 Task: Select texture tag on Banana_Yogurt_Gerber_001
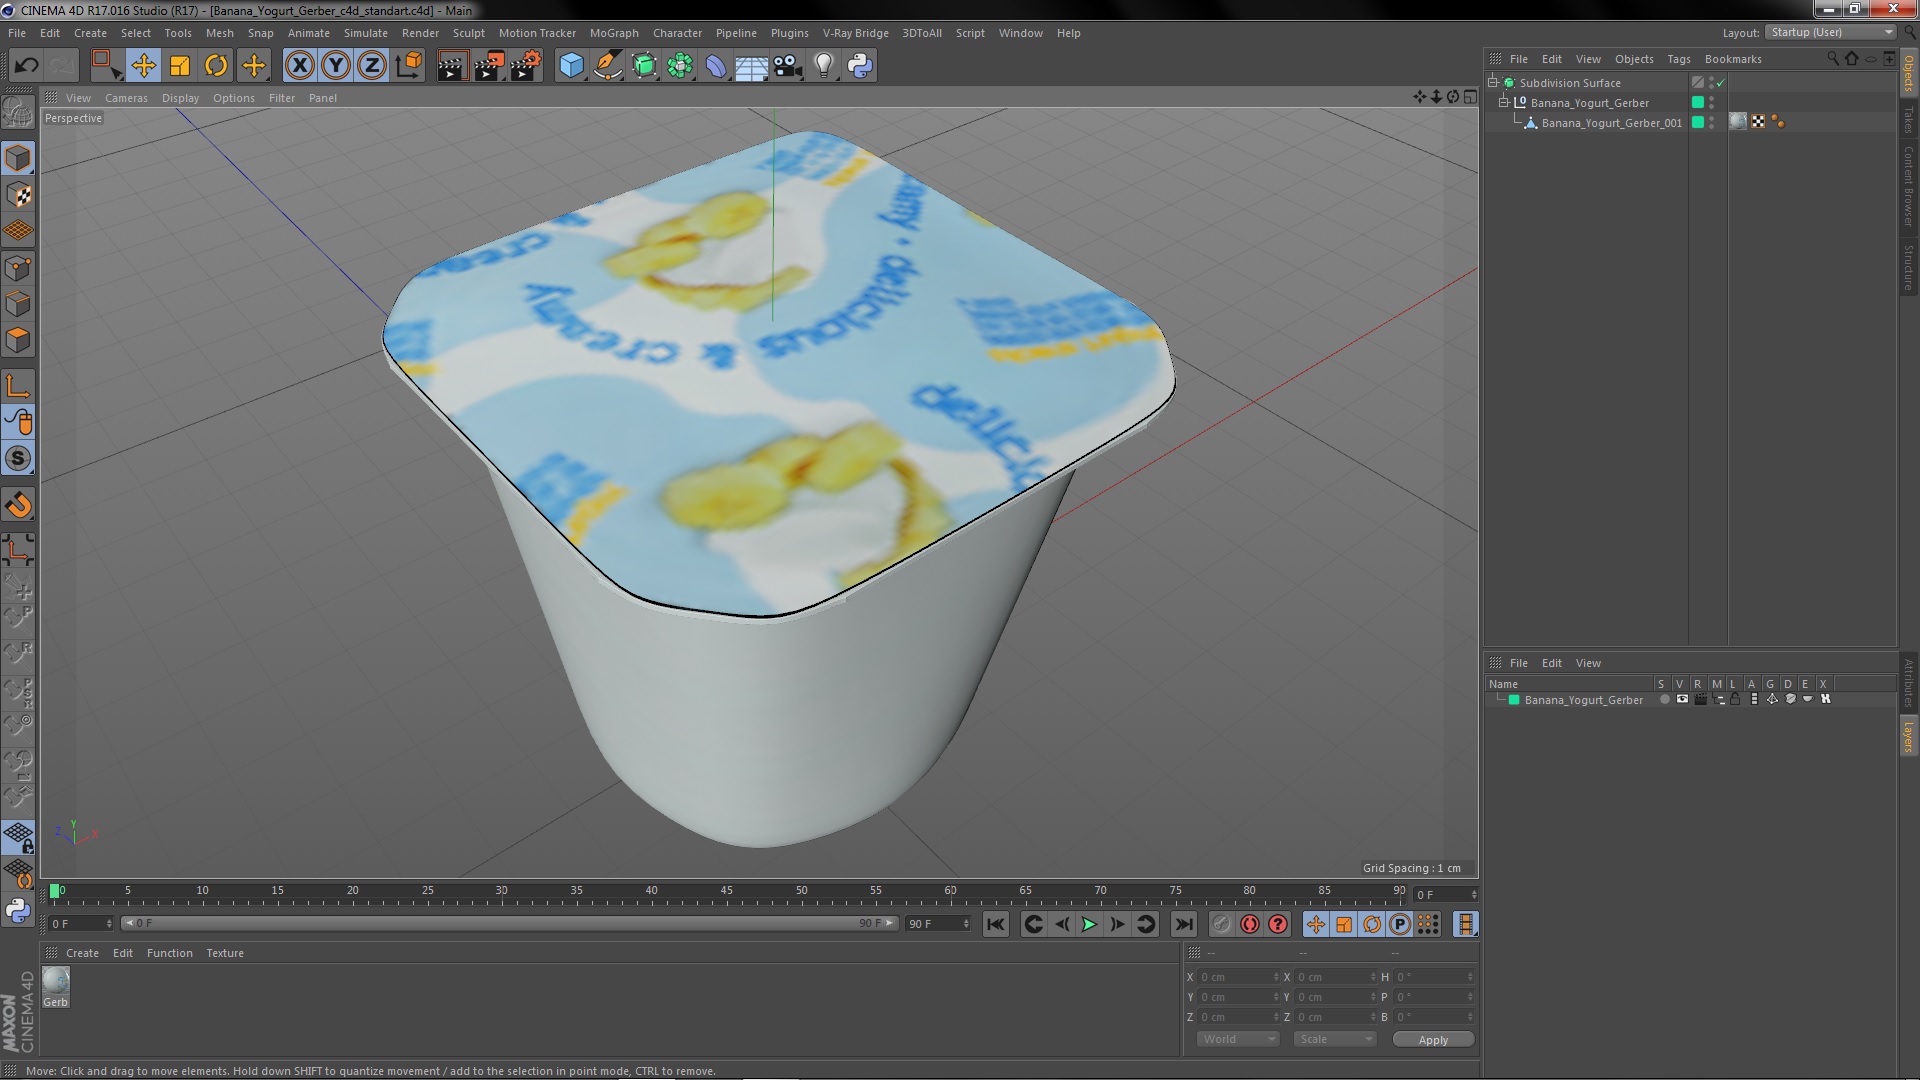point(1738,122)
